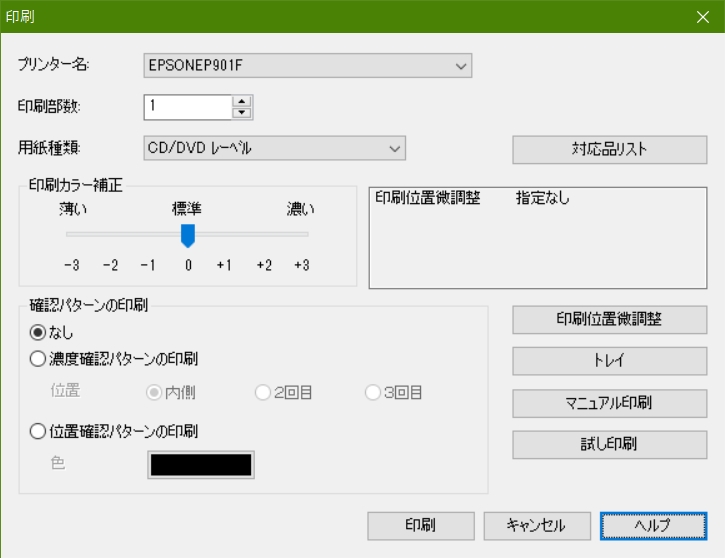This screenshot has width=725, height=558.
Task: Open 印刷位置微調整 settings button
Action: click(609, 319)
